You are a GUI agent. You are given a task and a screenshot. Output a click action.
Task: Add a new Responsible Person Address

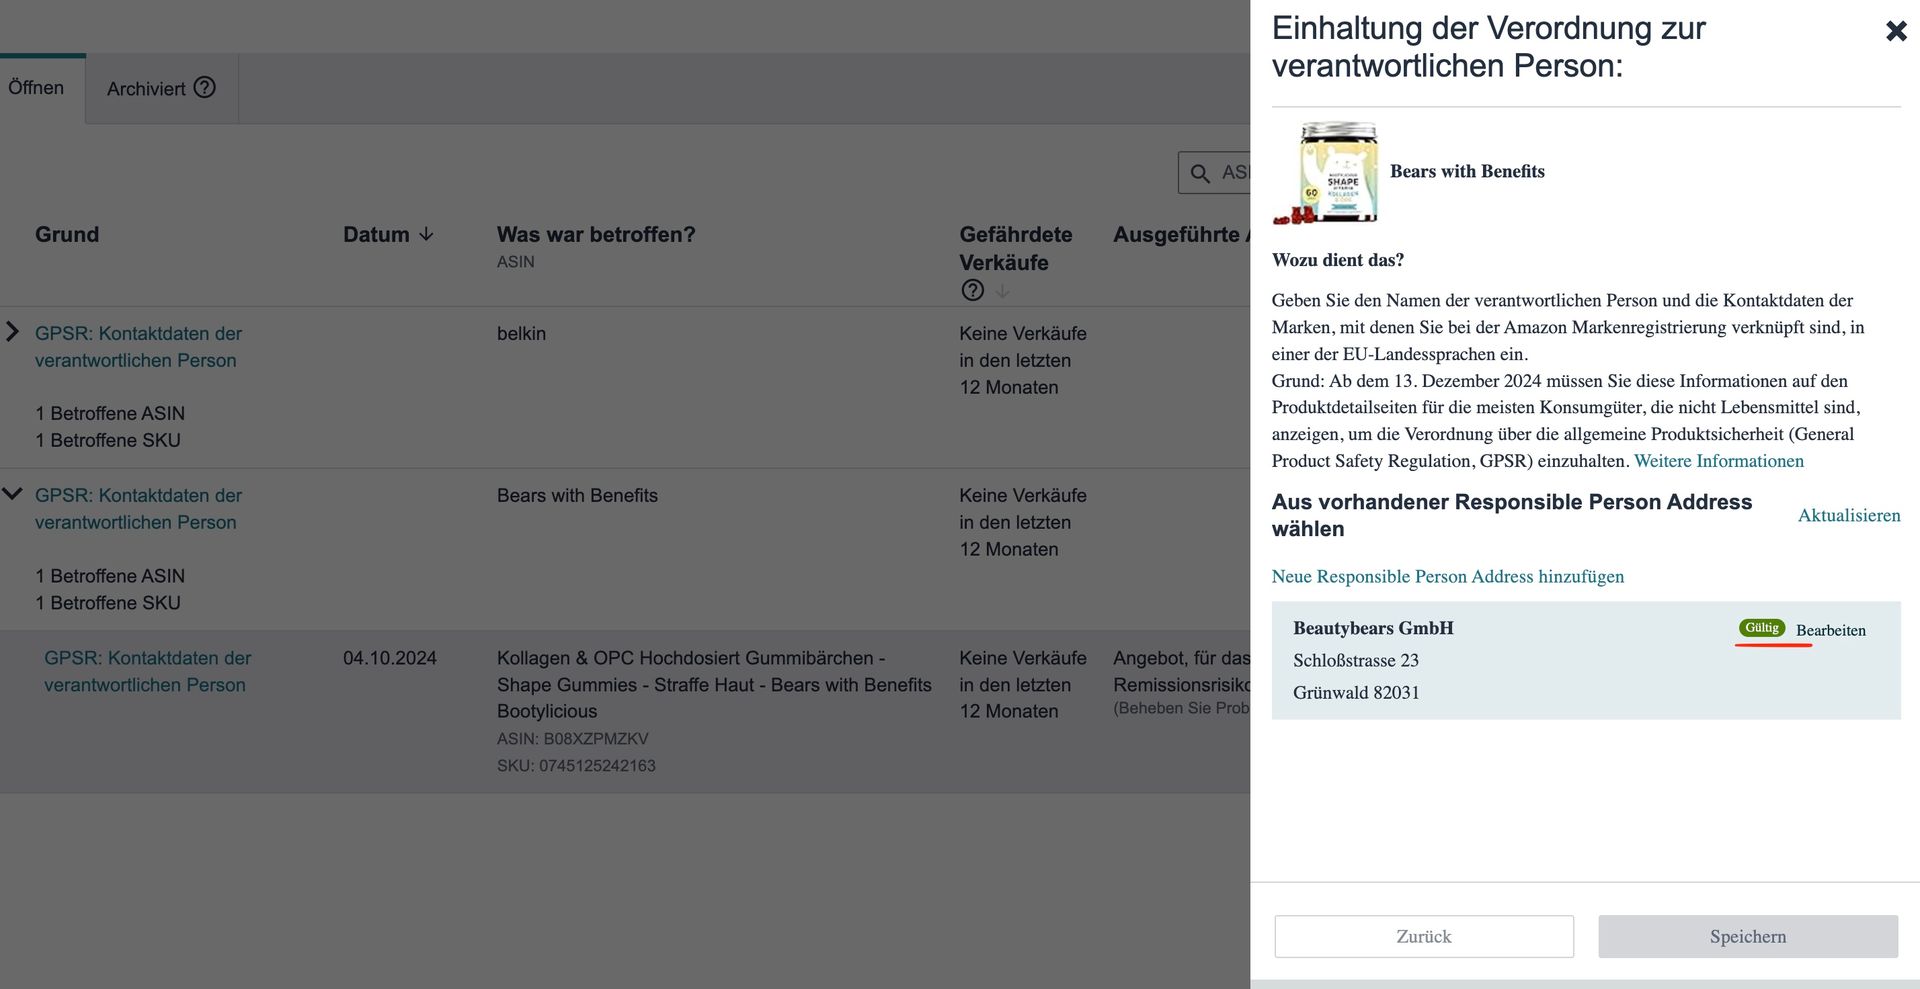pyautogui.click(x=1447, y=576)
